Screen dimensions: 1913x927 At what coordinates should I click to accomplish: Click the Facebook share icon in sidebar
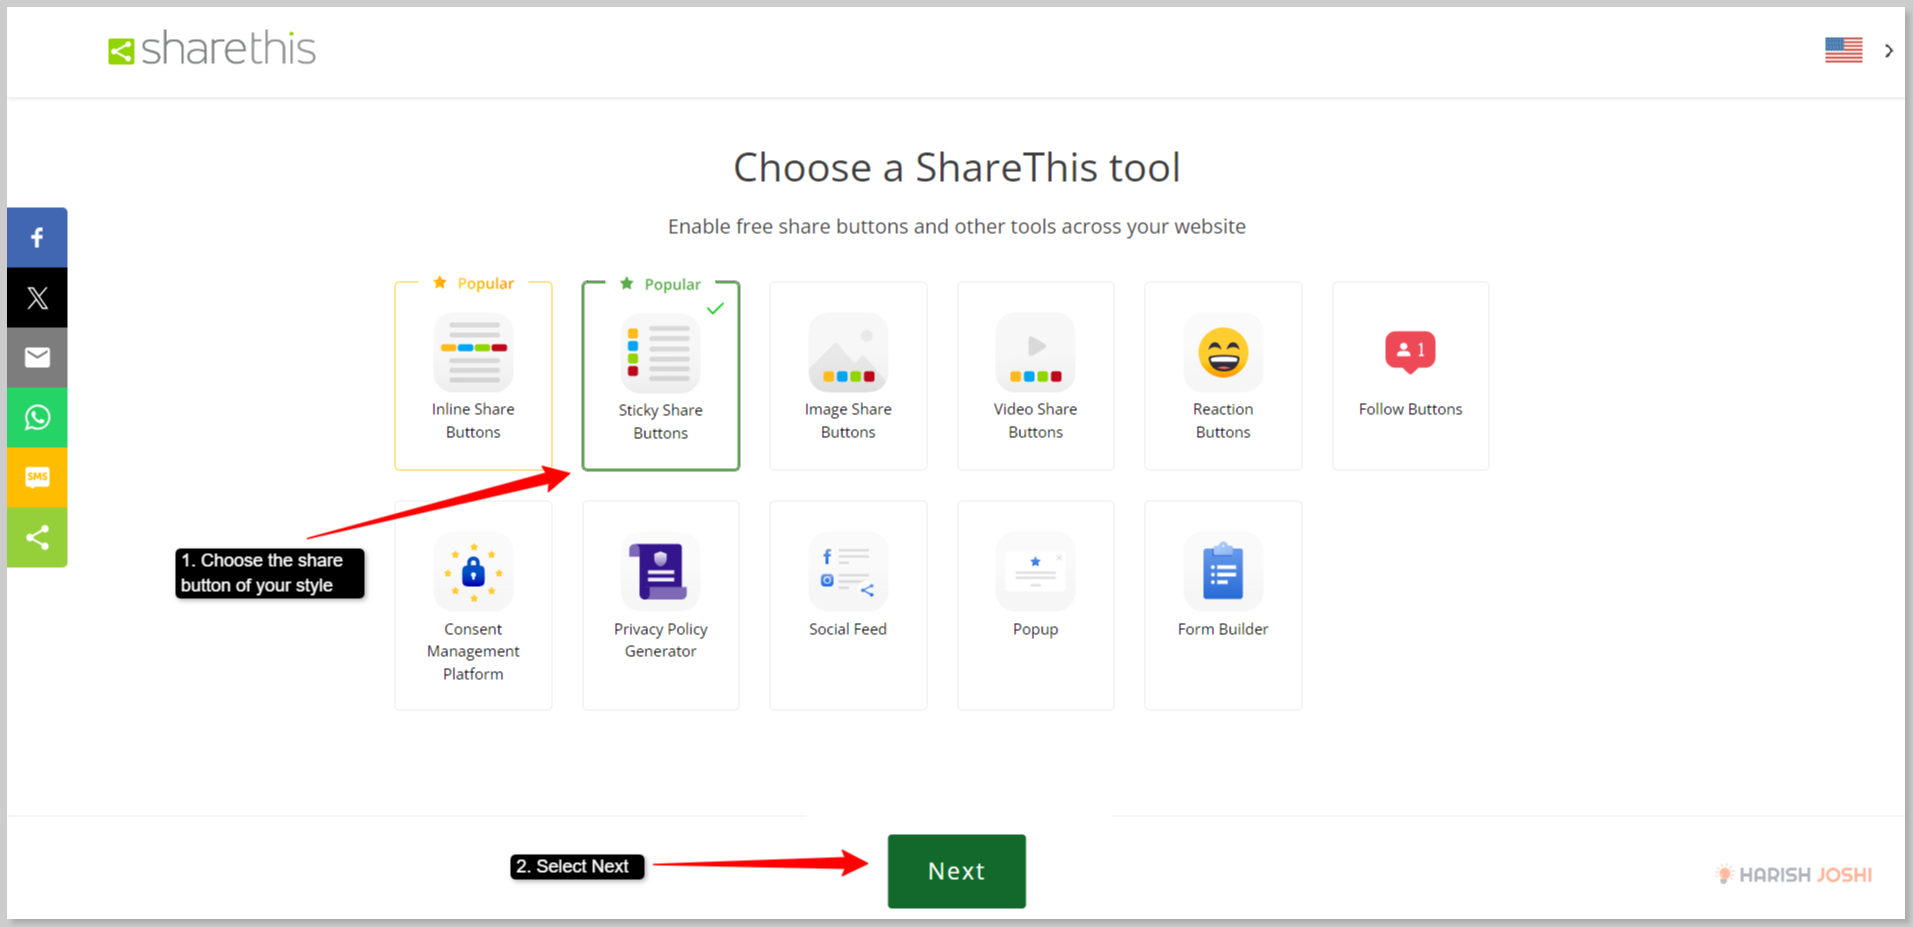pyautogui.click(x=37, y=237)
